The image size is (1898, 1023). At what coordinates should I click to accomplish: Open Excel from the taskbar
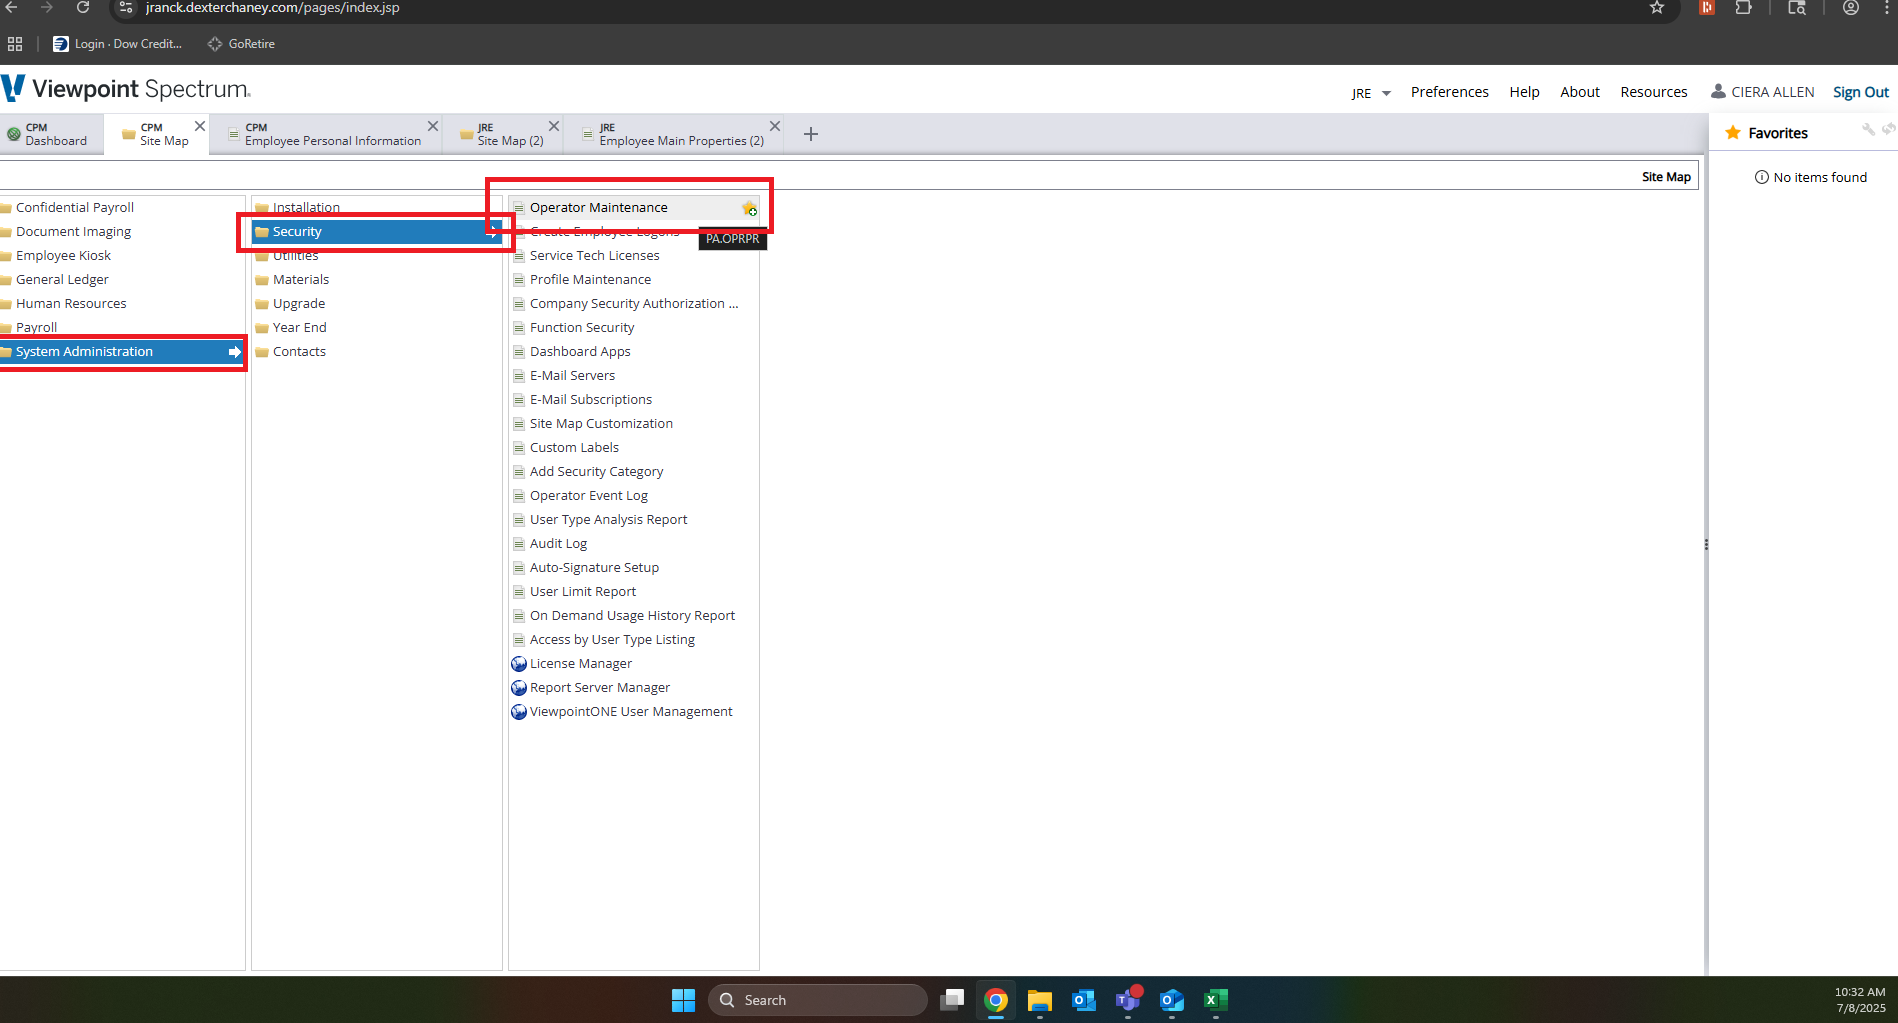coord(1215,999)
